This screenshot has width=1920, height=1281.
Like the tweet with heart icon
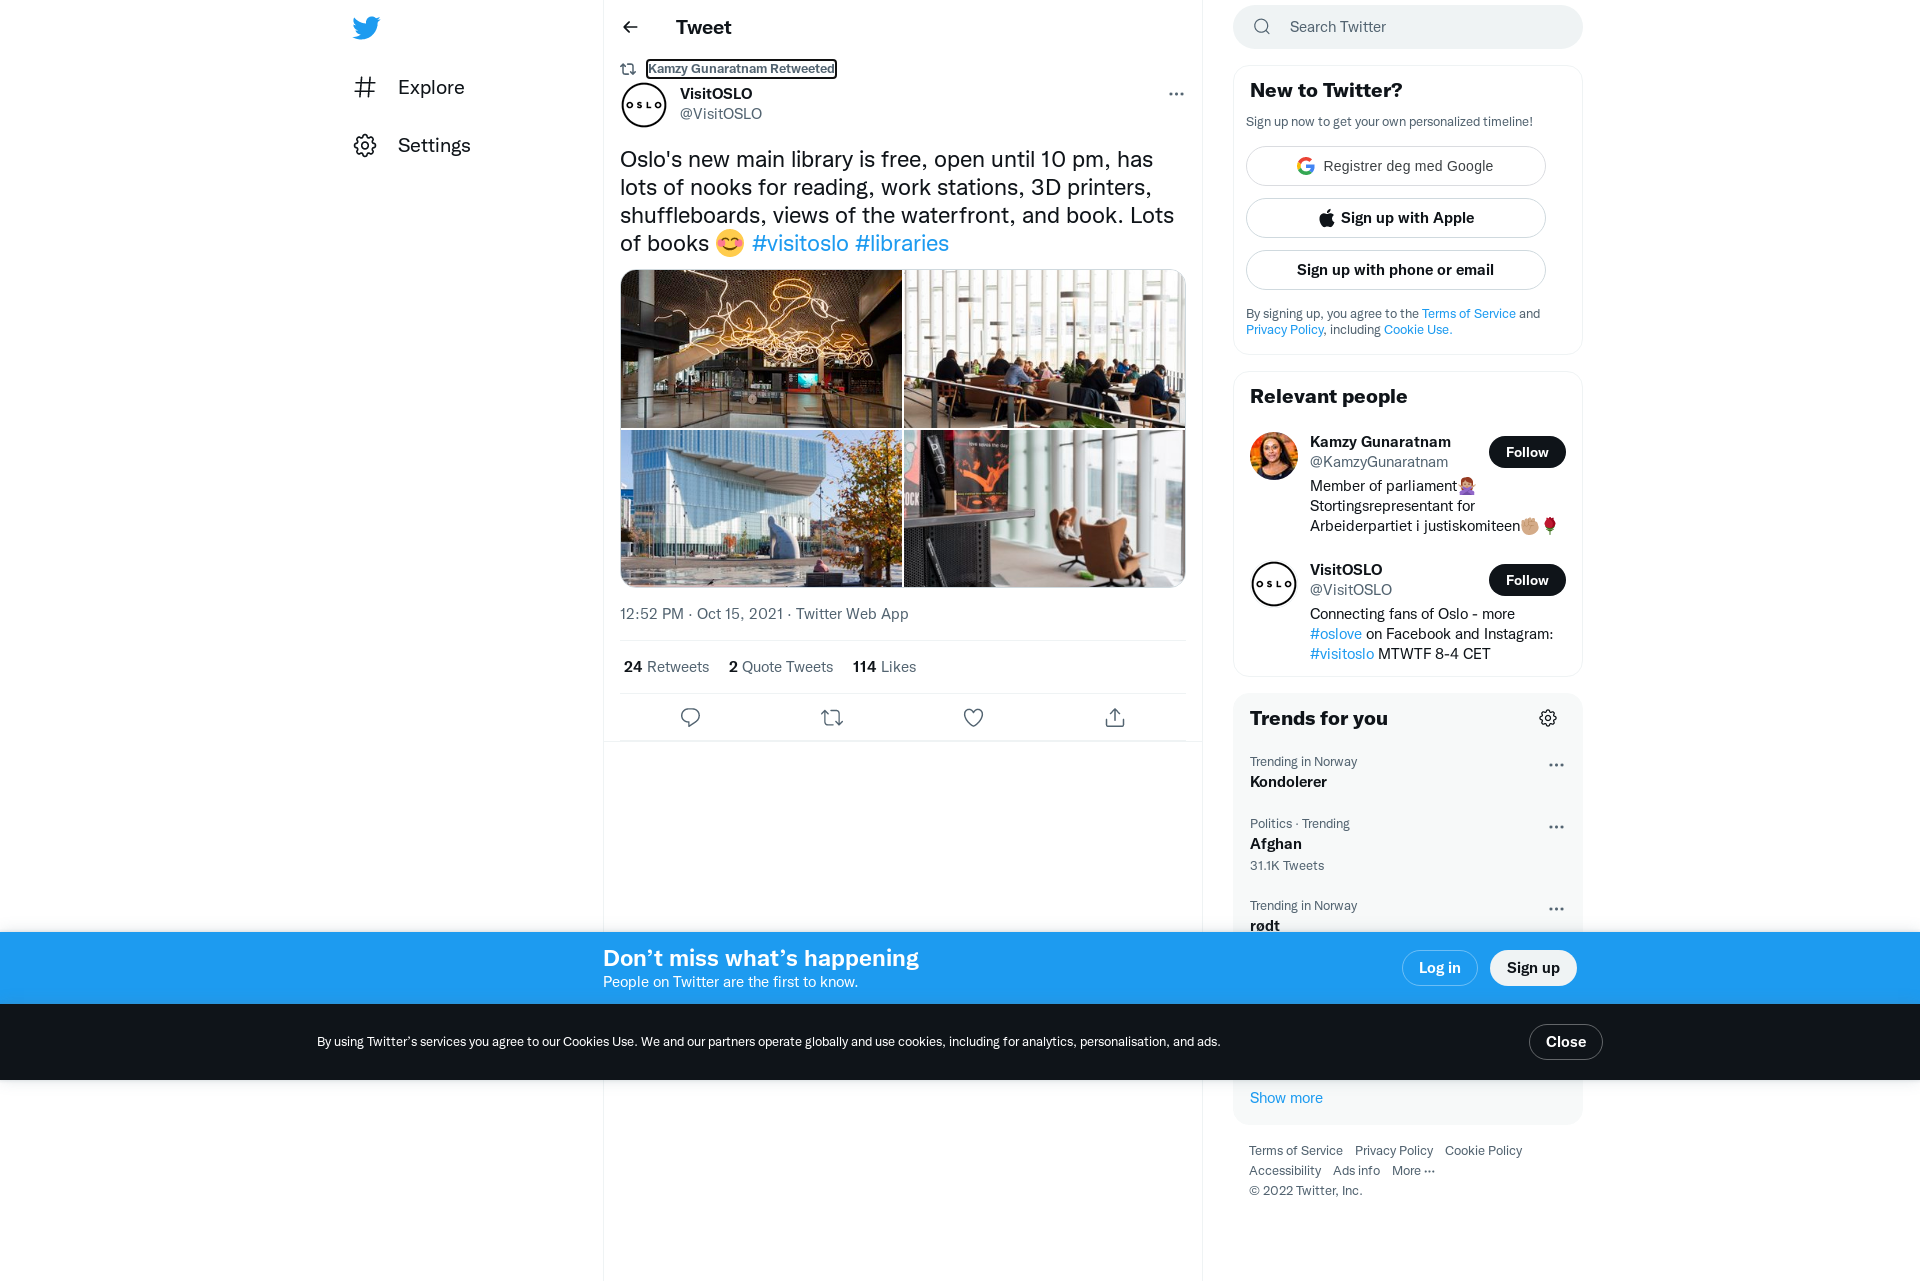[x=973, y=718]
